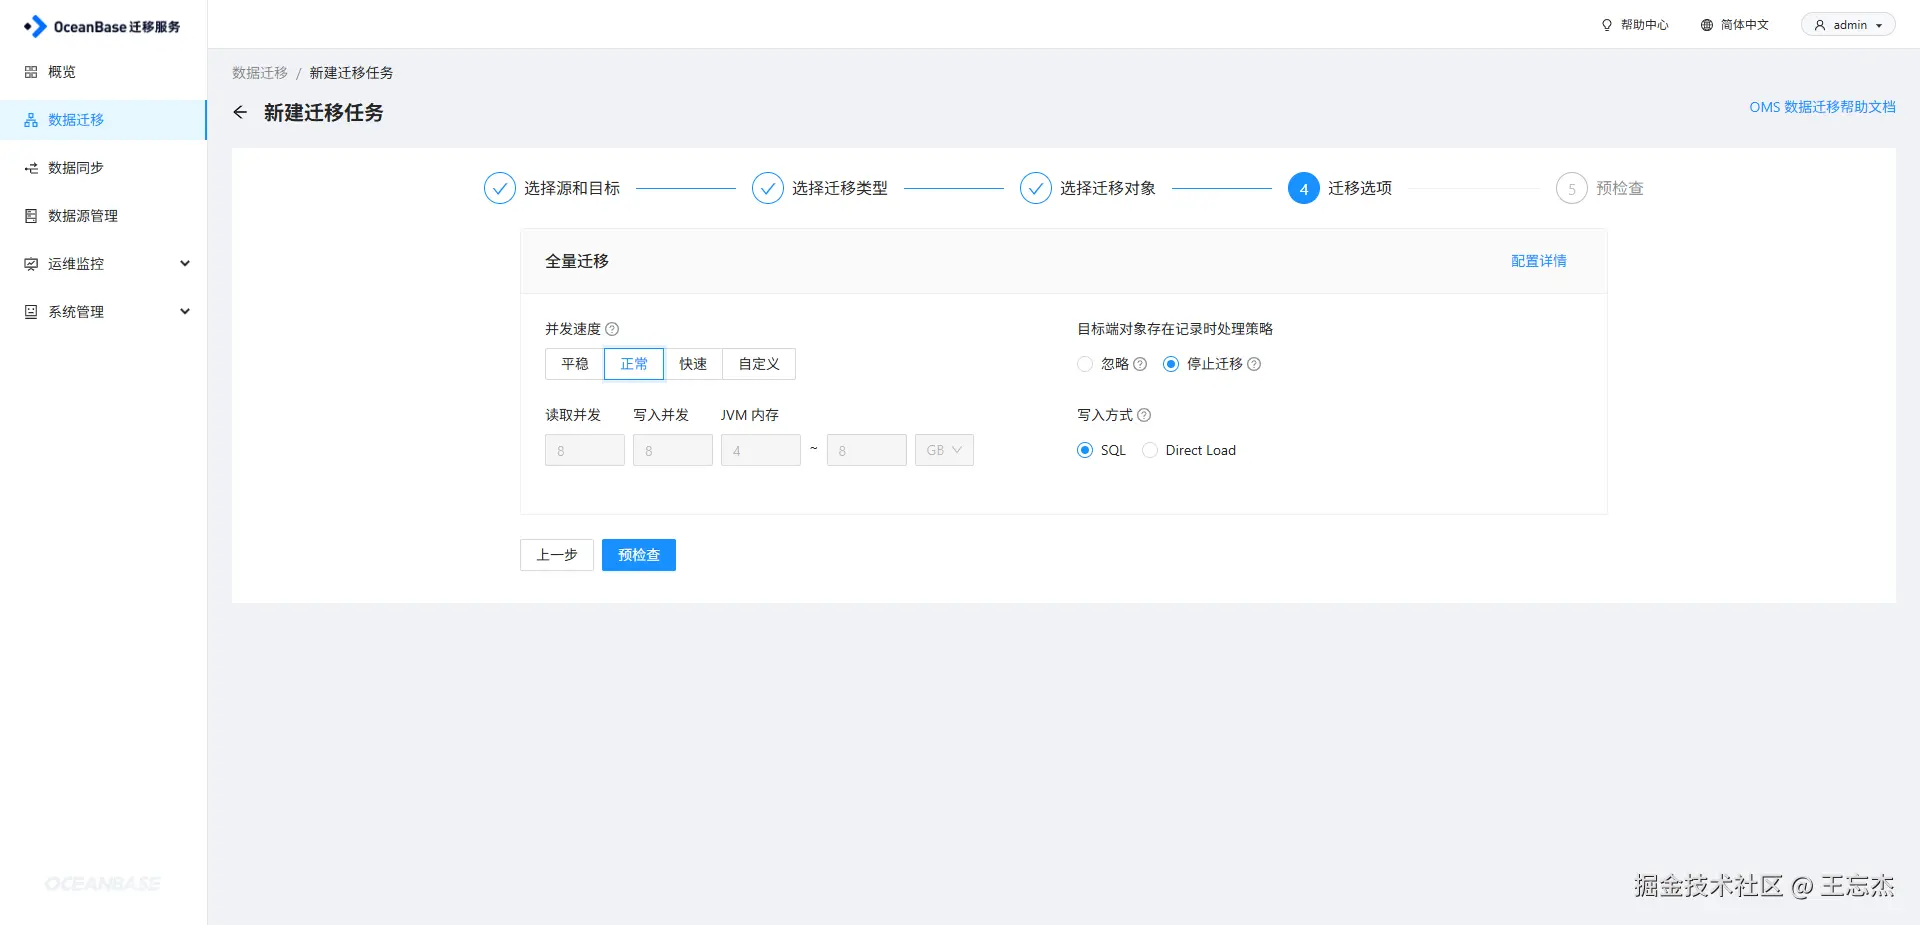Click the 迁移选项 step label
Screen dimensions: 1920x925
(x=1360, y=188)
